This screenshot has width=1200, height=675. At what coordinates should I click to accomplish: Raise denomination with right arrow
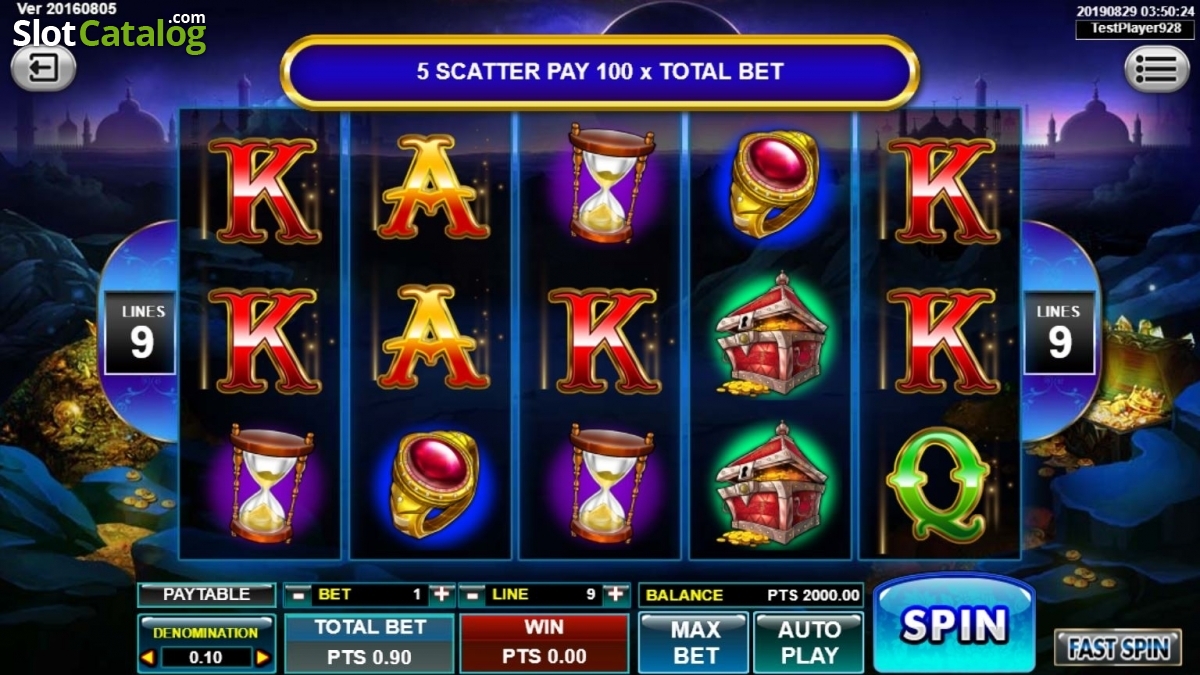pos(263,657)
